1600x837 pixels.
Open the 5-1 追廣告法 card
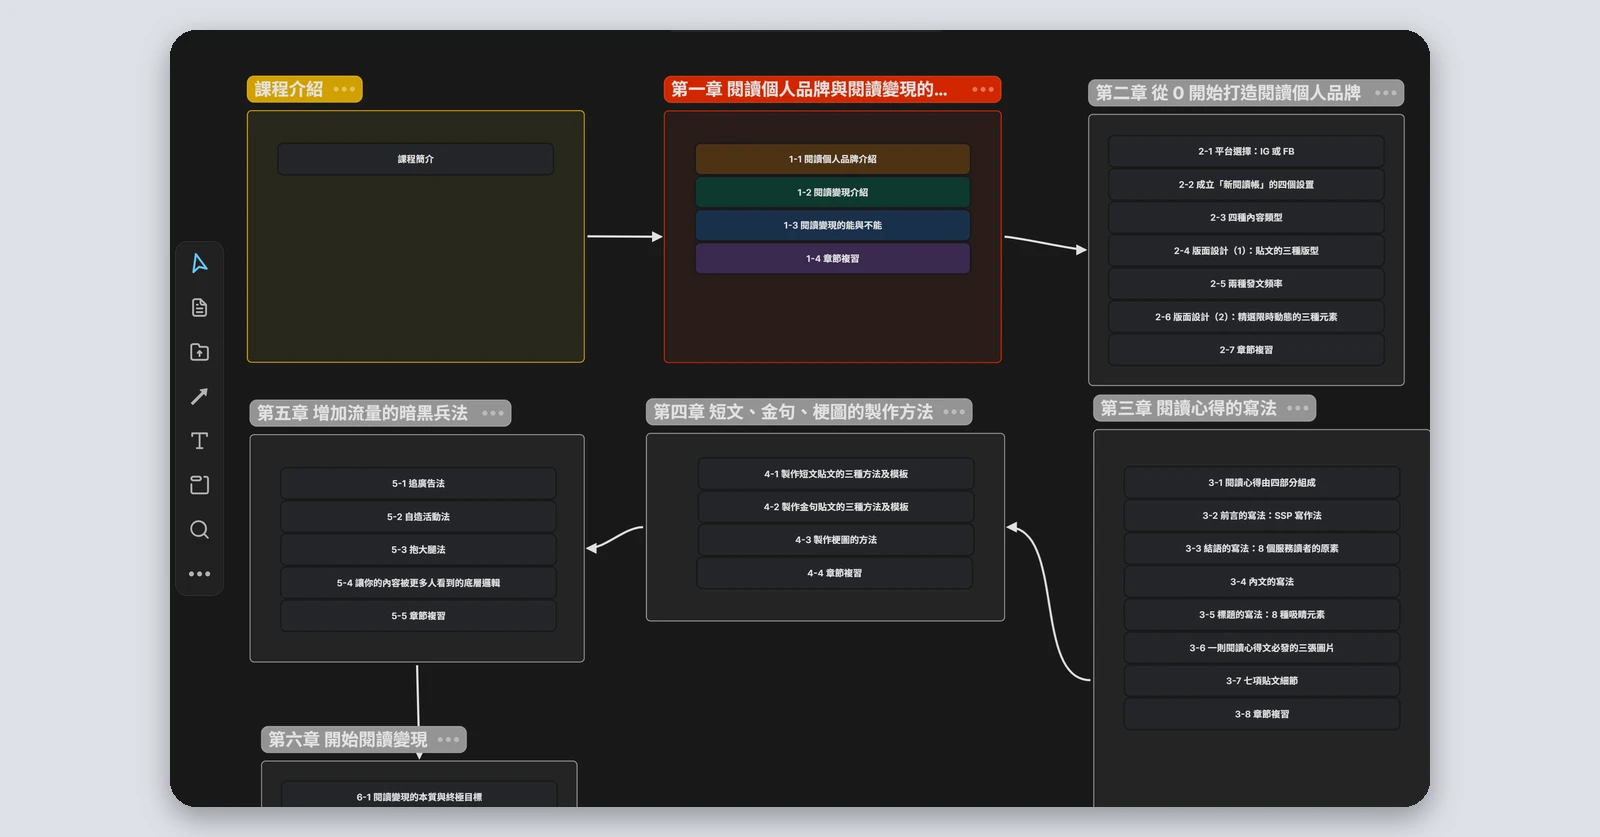click(x=418, y=483)
